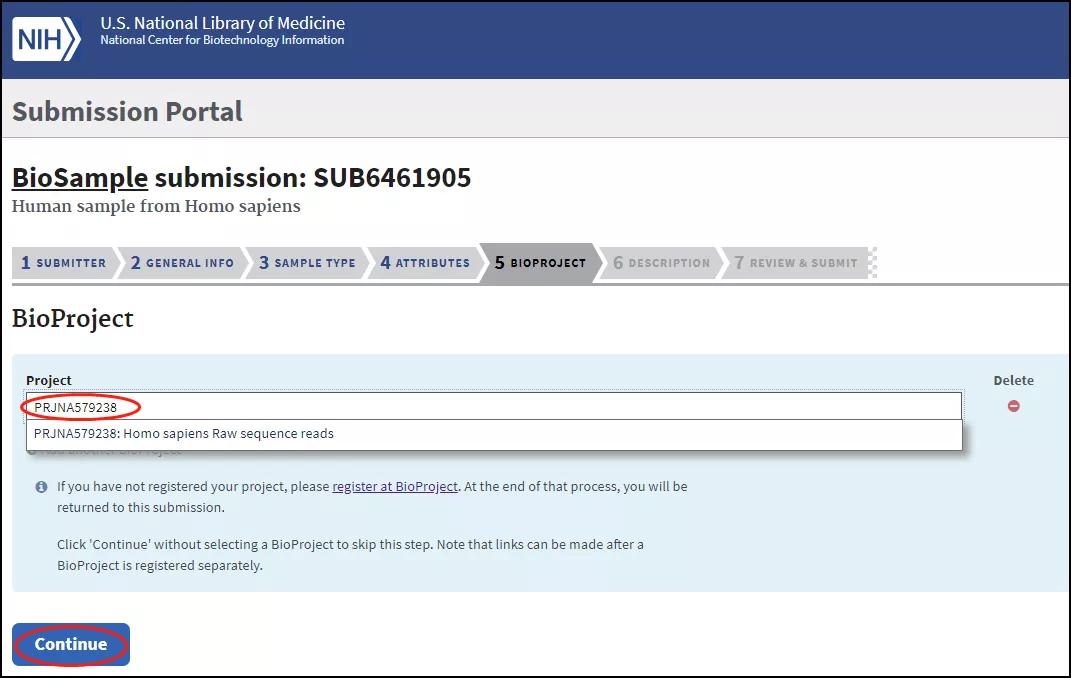This screenshot has width=1071, height=678.
Task: Open the BioSample link in the heading
Action: (x=80, y=178)
